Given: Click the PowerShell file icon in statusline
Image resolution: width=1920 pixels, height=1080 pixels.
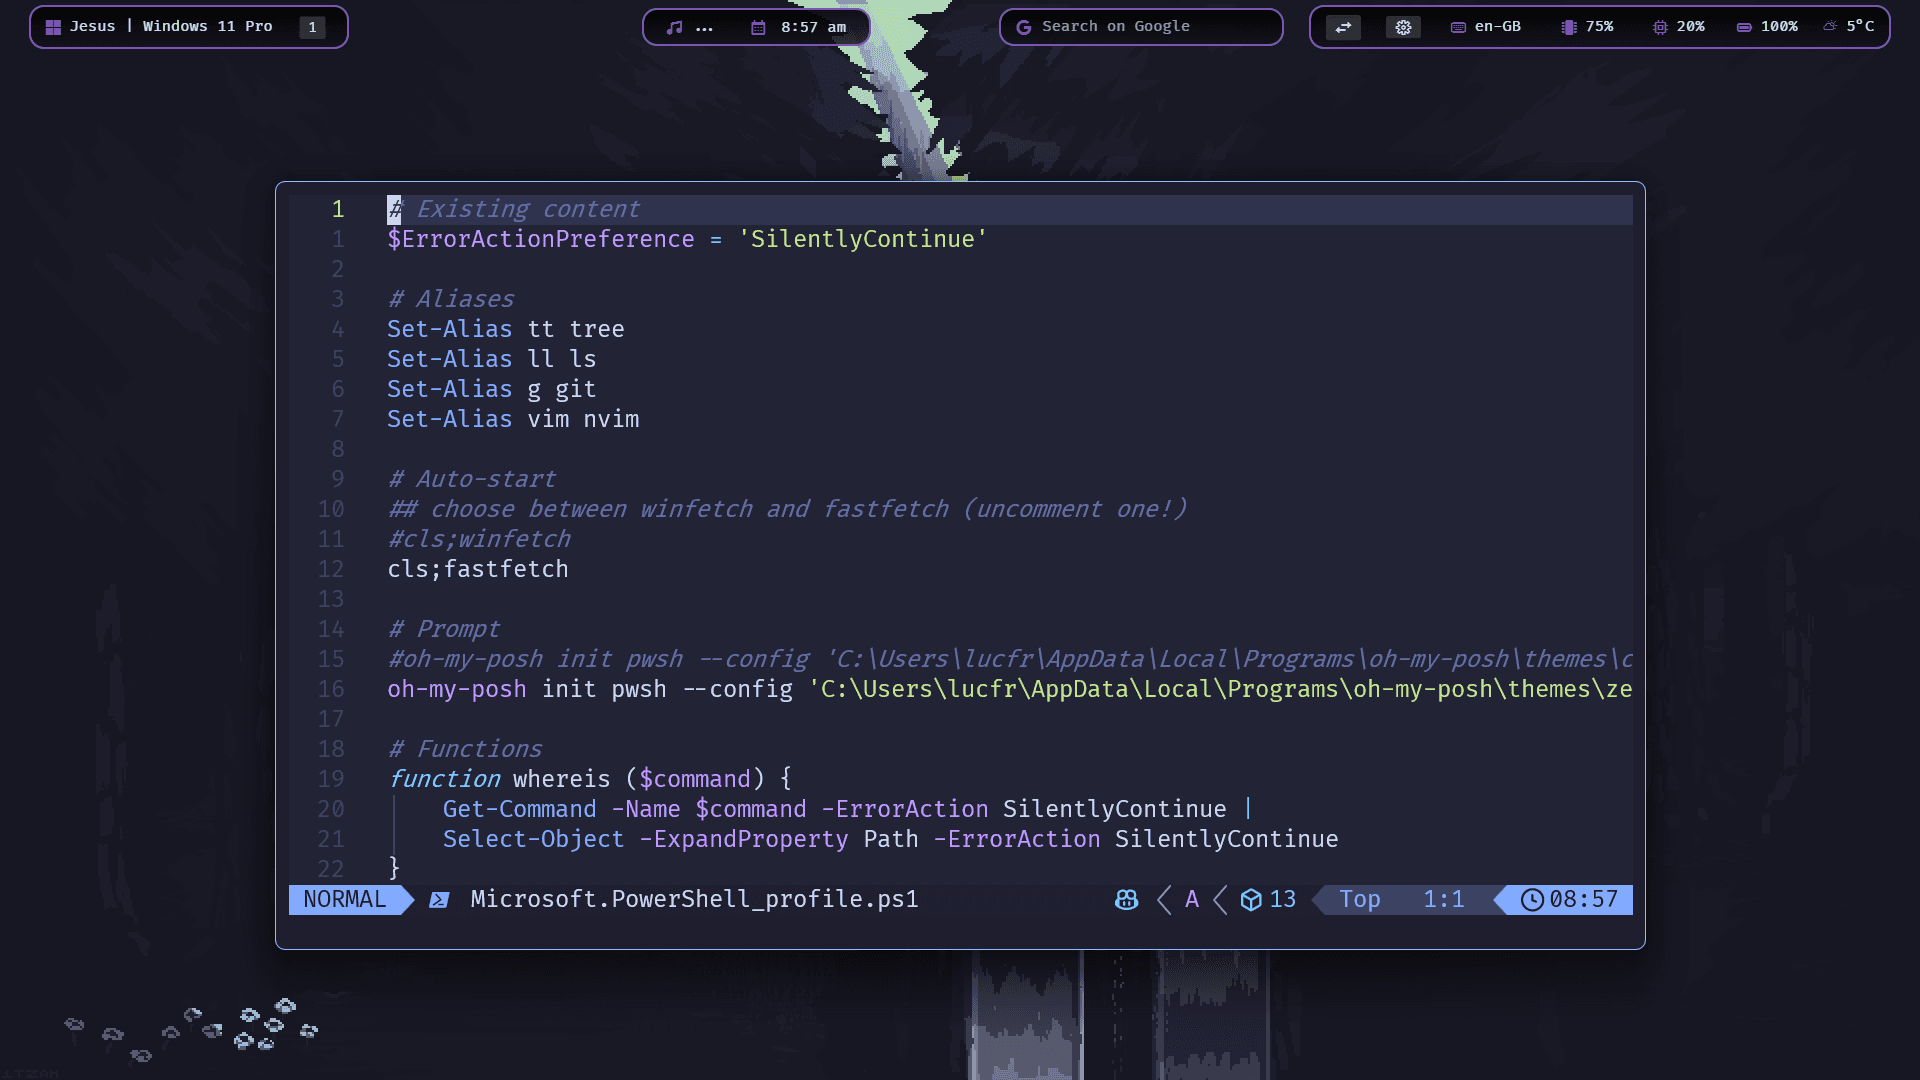Looking at the screenshot, I should pyautogui.click(x=439, y=900).
